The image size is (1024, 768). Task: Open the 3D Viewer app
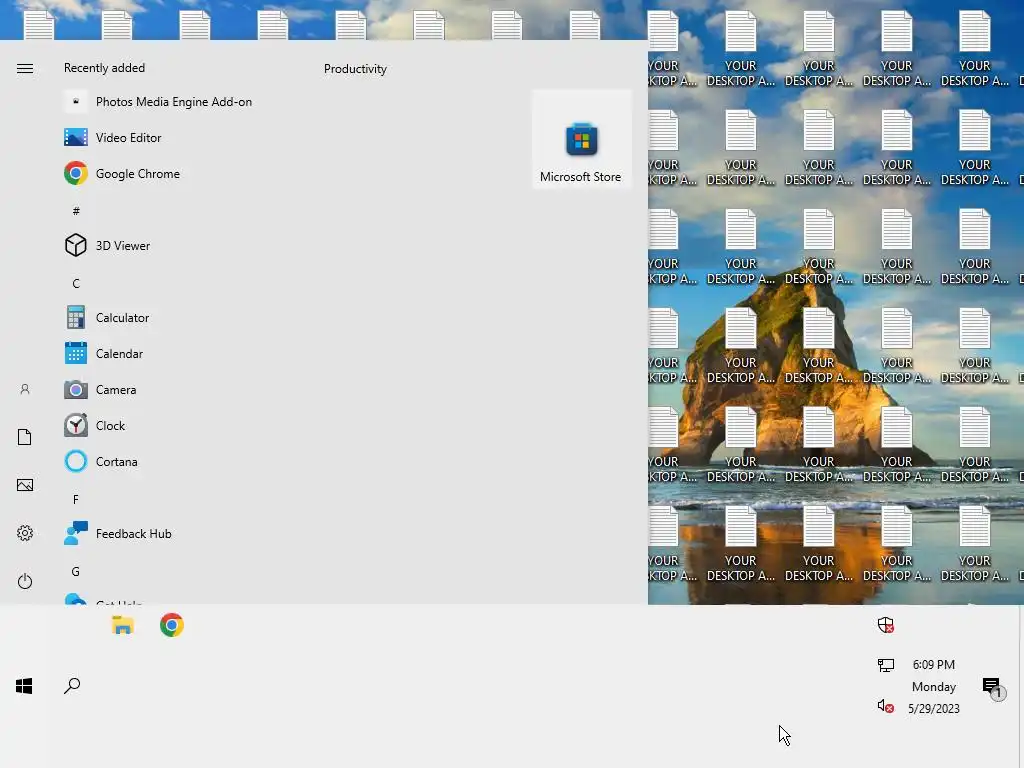click(x=108, y=246)
